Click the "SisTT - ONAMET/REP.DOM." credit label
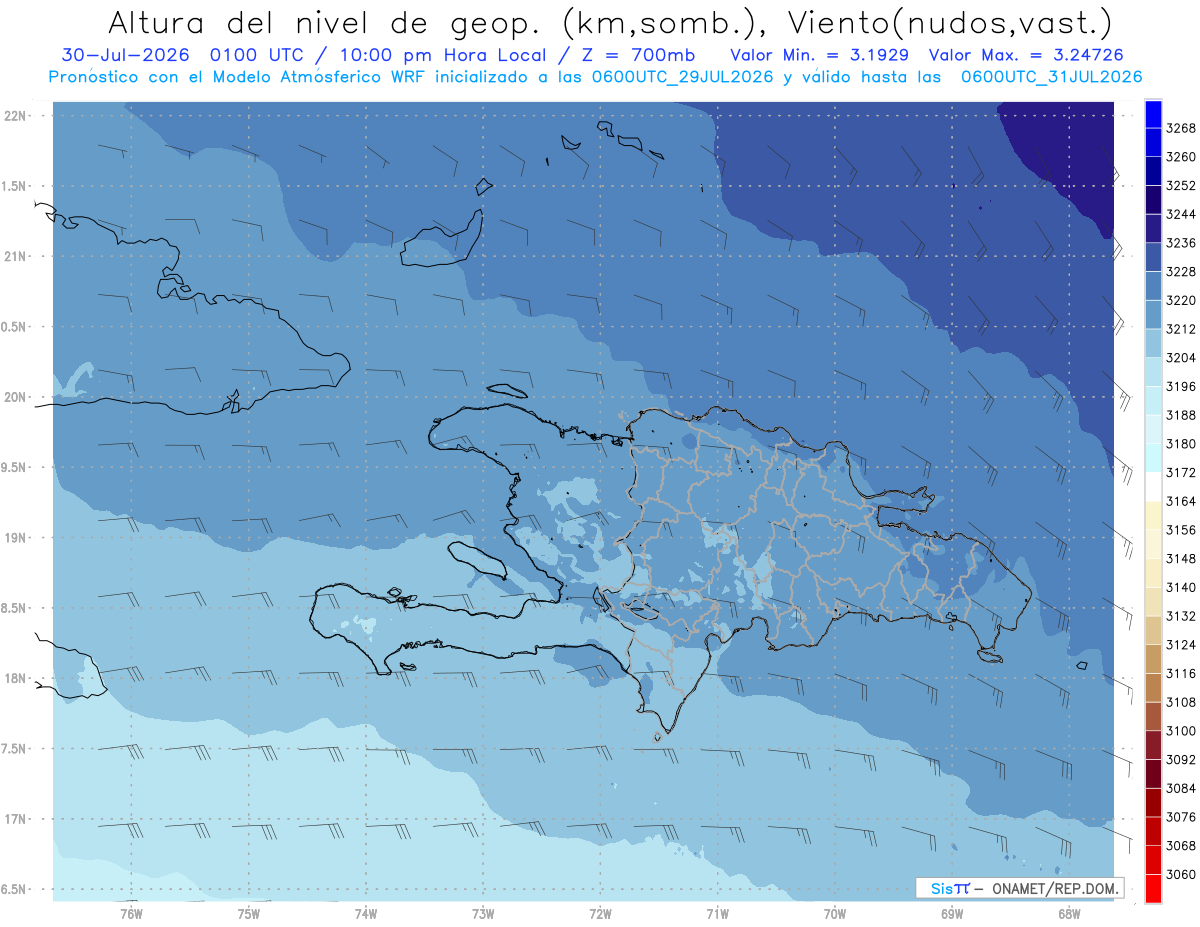Viewport: 1200px width, 927px height. (x=1018, y=887)
